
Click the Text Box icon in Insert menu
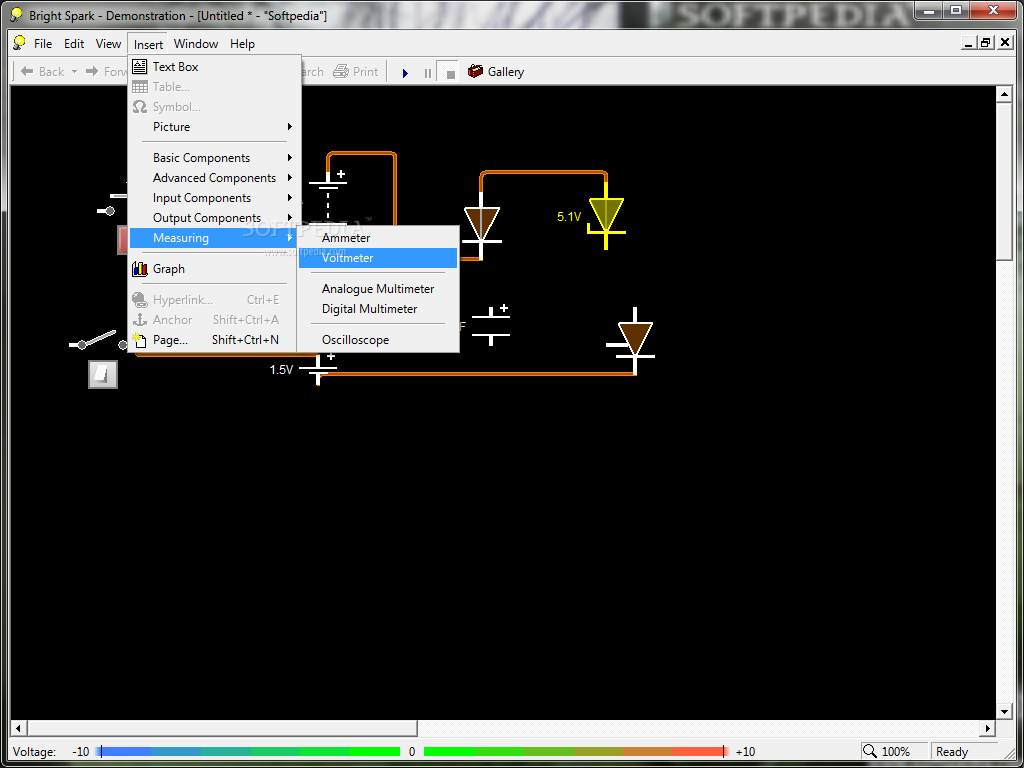(x=140, y=67)
